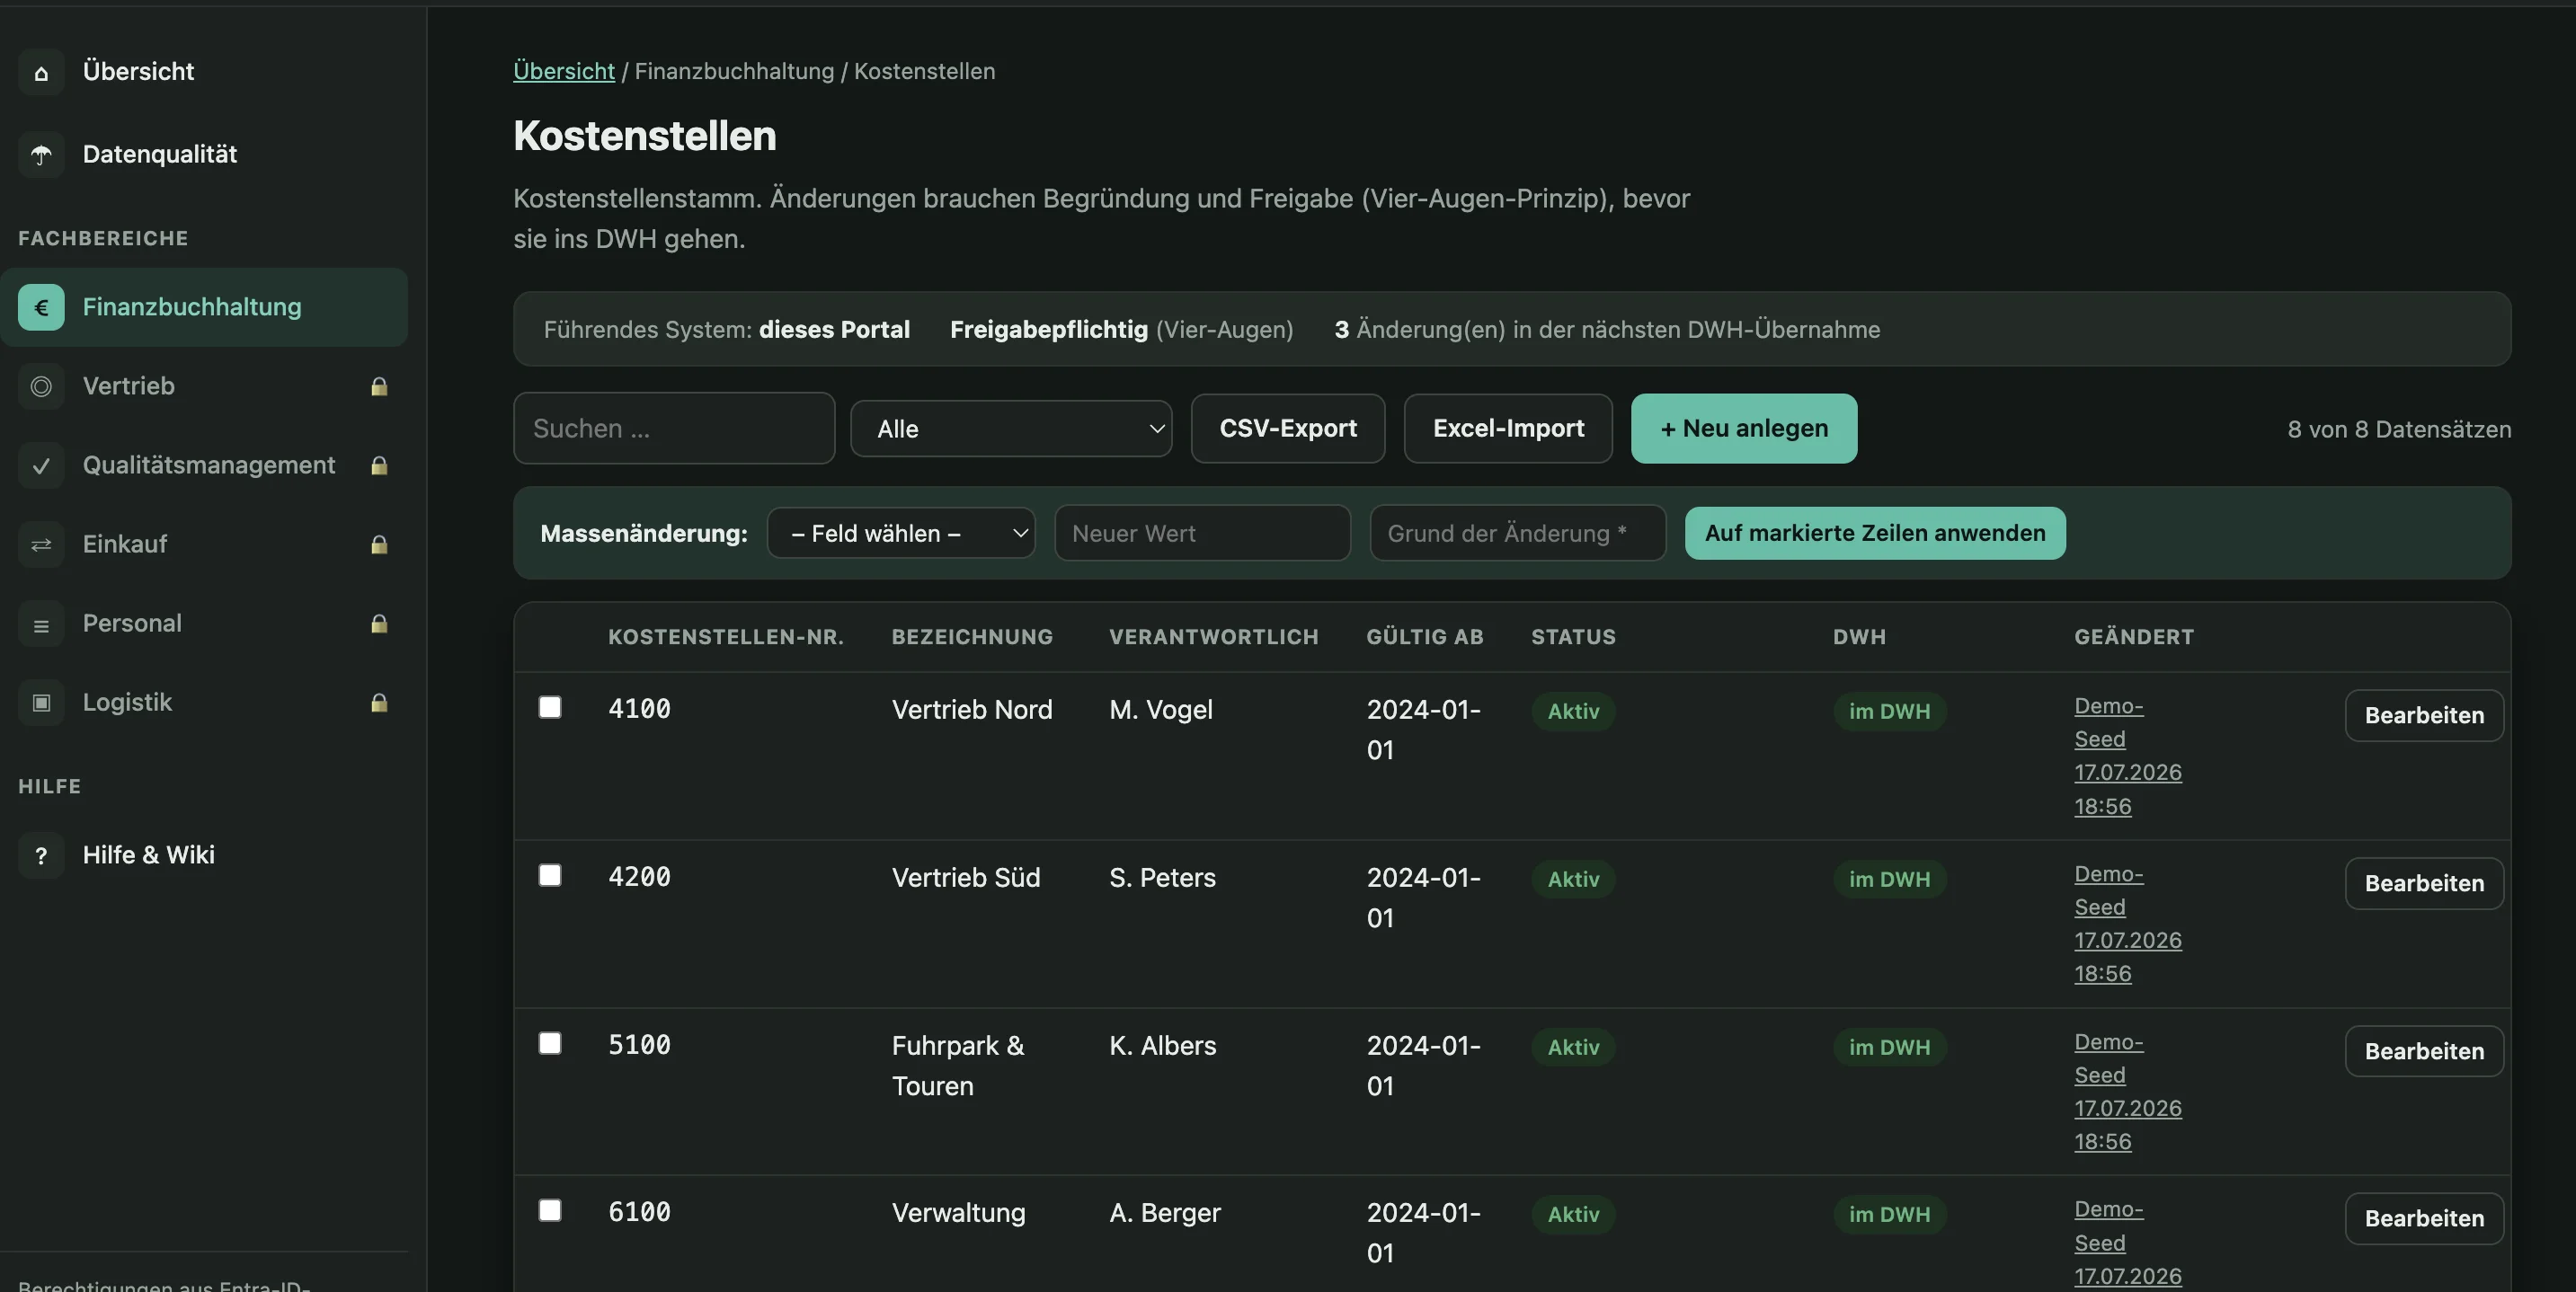The width and height of the screenshot is (2576, 1292).
Task: Click the name S. Peters
Action: click(1162, 877)
